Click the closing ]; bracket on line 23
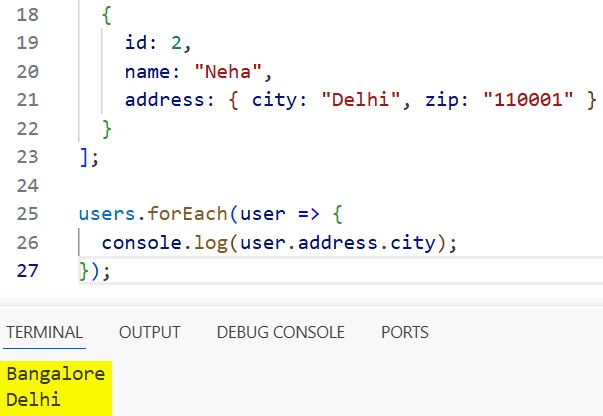This screenshot has width=603, height=416. (89, 158)
